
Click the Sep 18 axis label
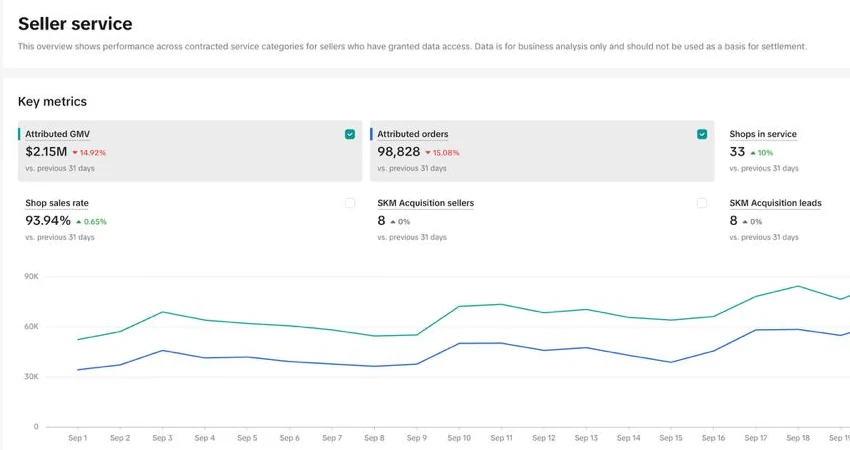798,438
